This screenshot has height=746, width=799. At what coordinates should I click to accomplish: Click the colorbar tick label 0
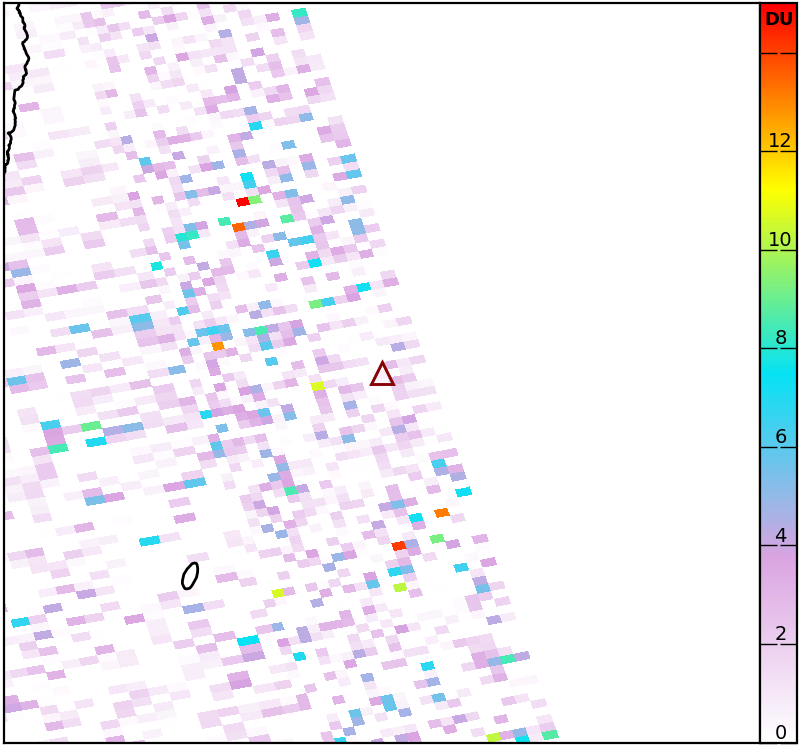click(781, 732)
